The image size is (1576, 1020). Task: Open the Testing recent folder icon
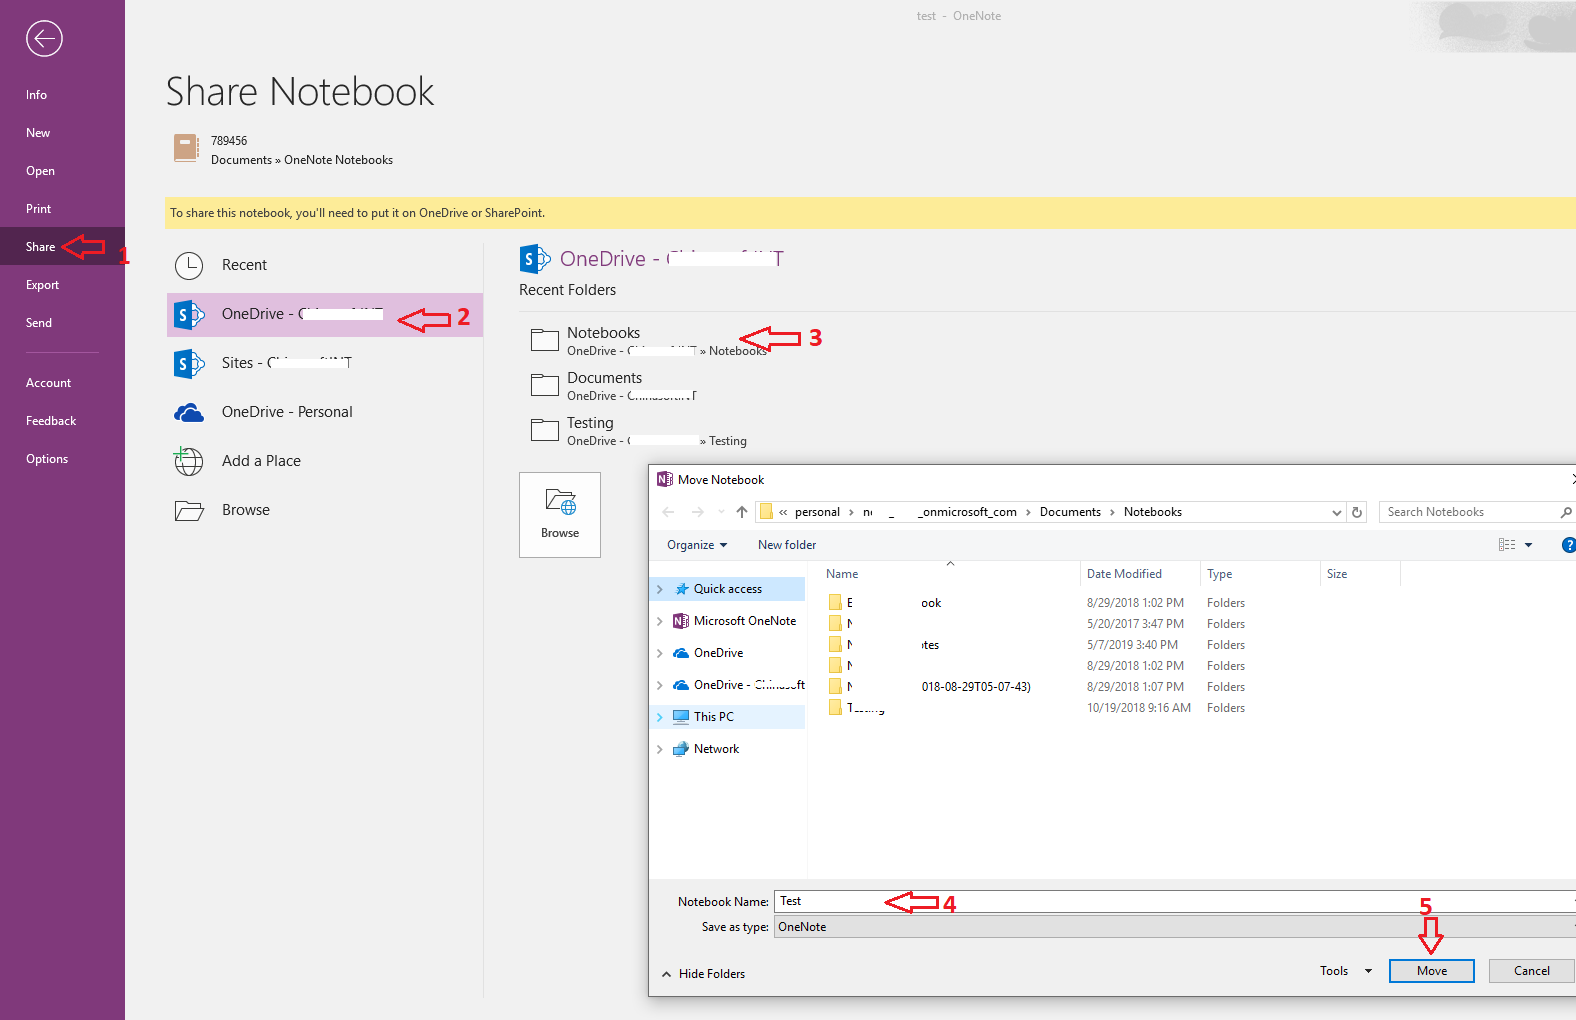(545, 430)
